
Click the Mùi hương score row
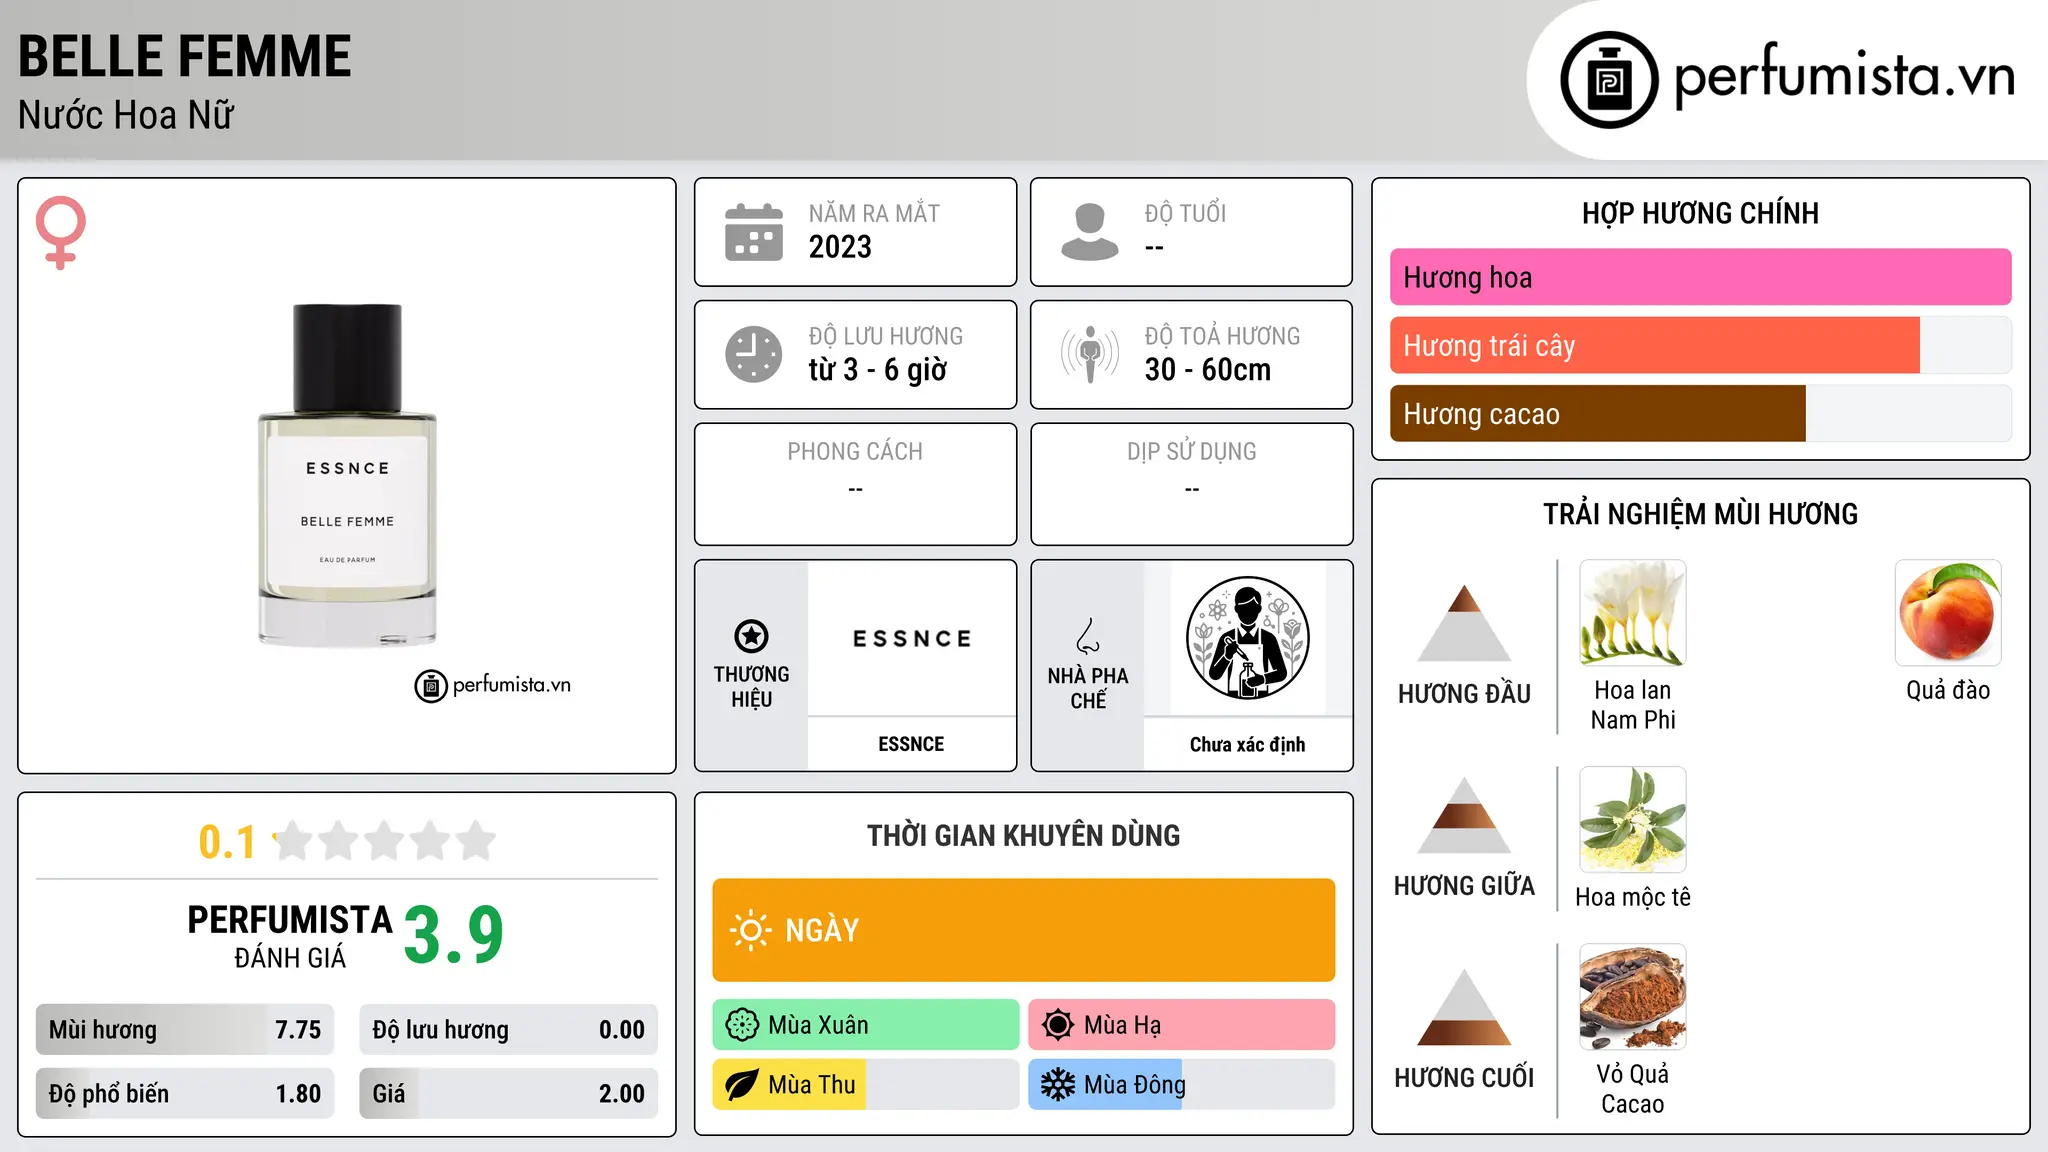coord(185,1030)
